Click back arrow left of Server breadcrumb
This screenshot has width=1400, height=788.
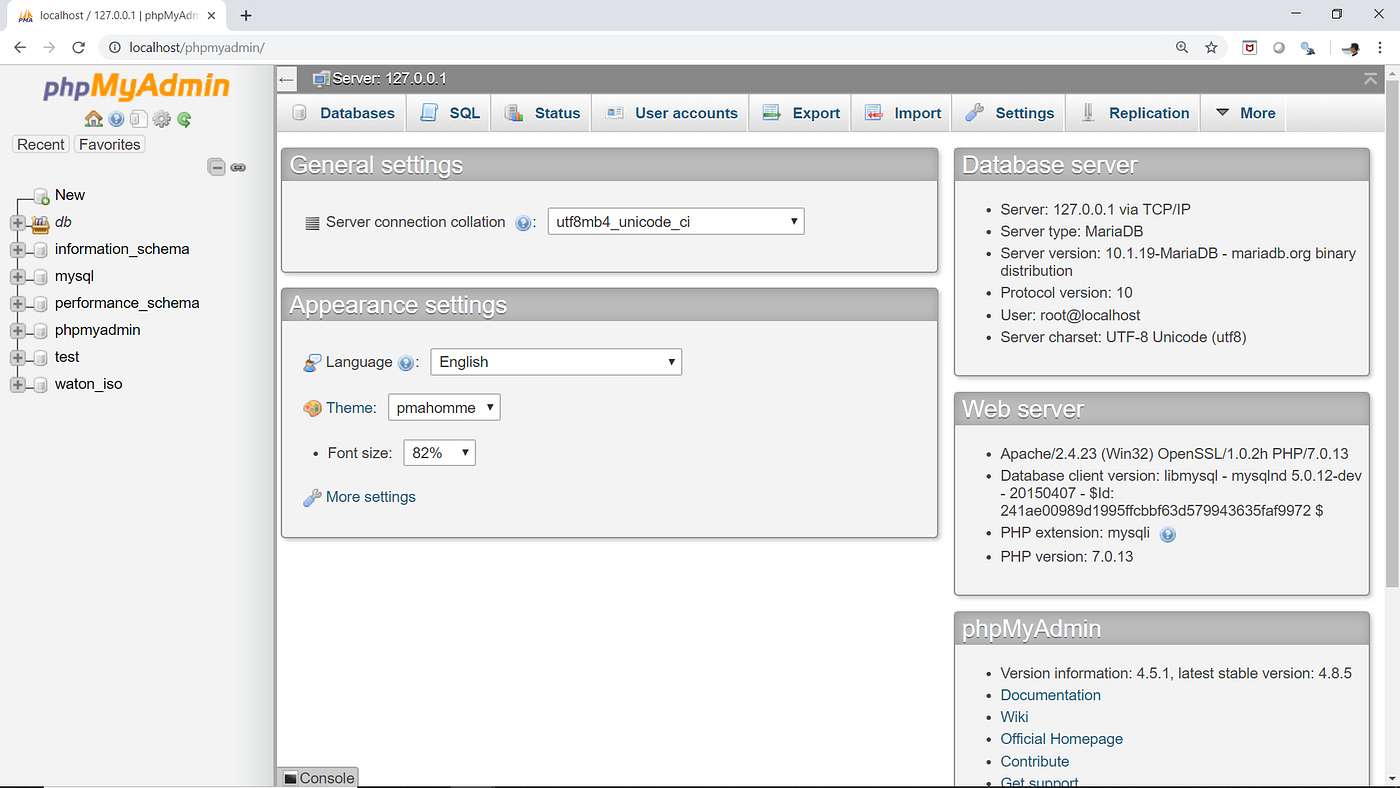point(288,79)
